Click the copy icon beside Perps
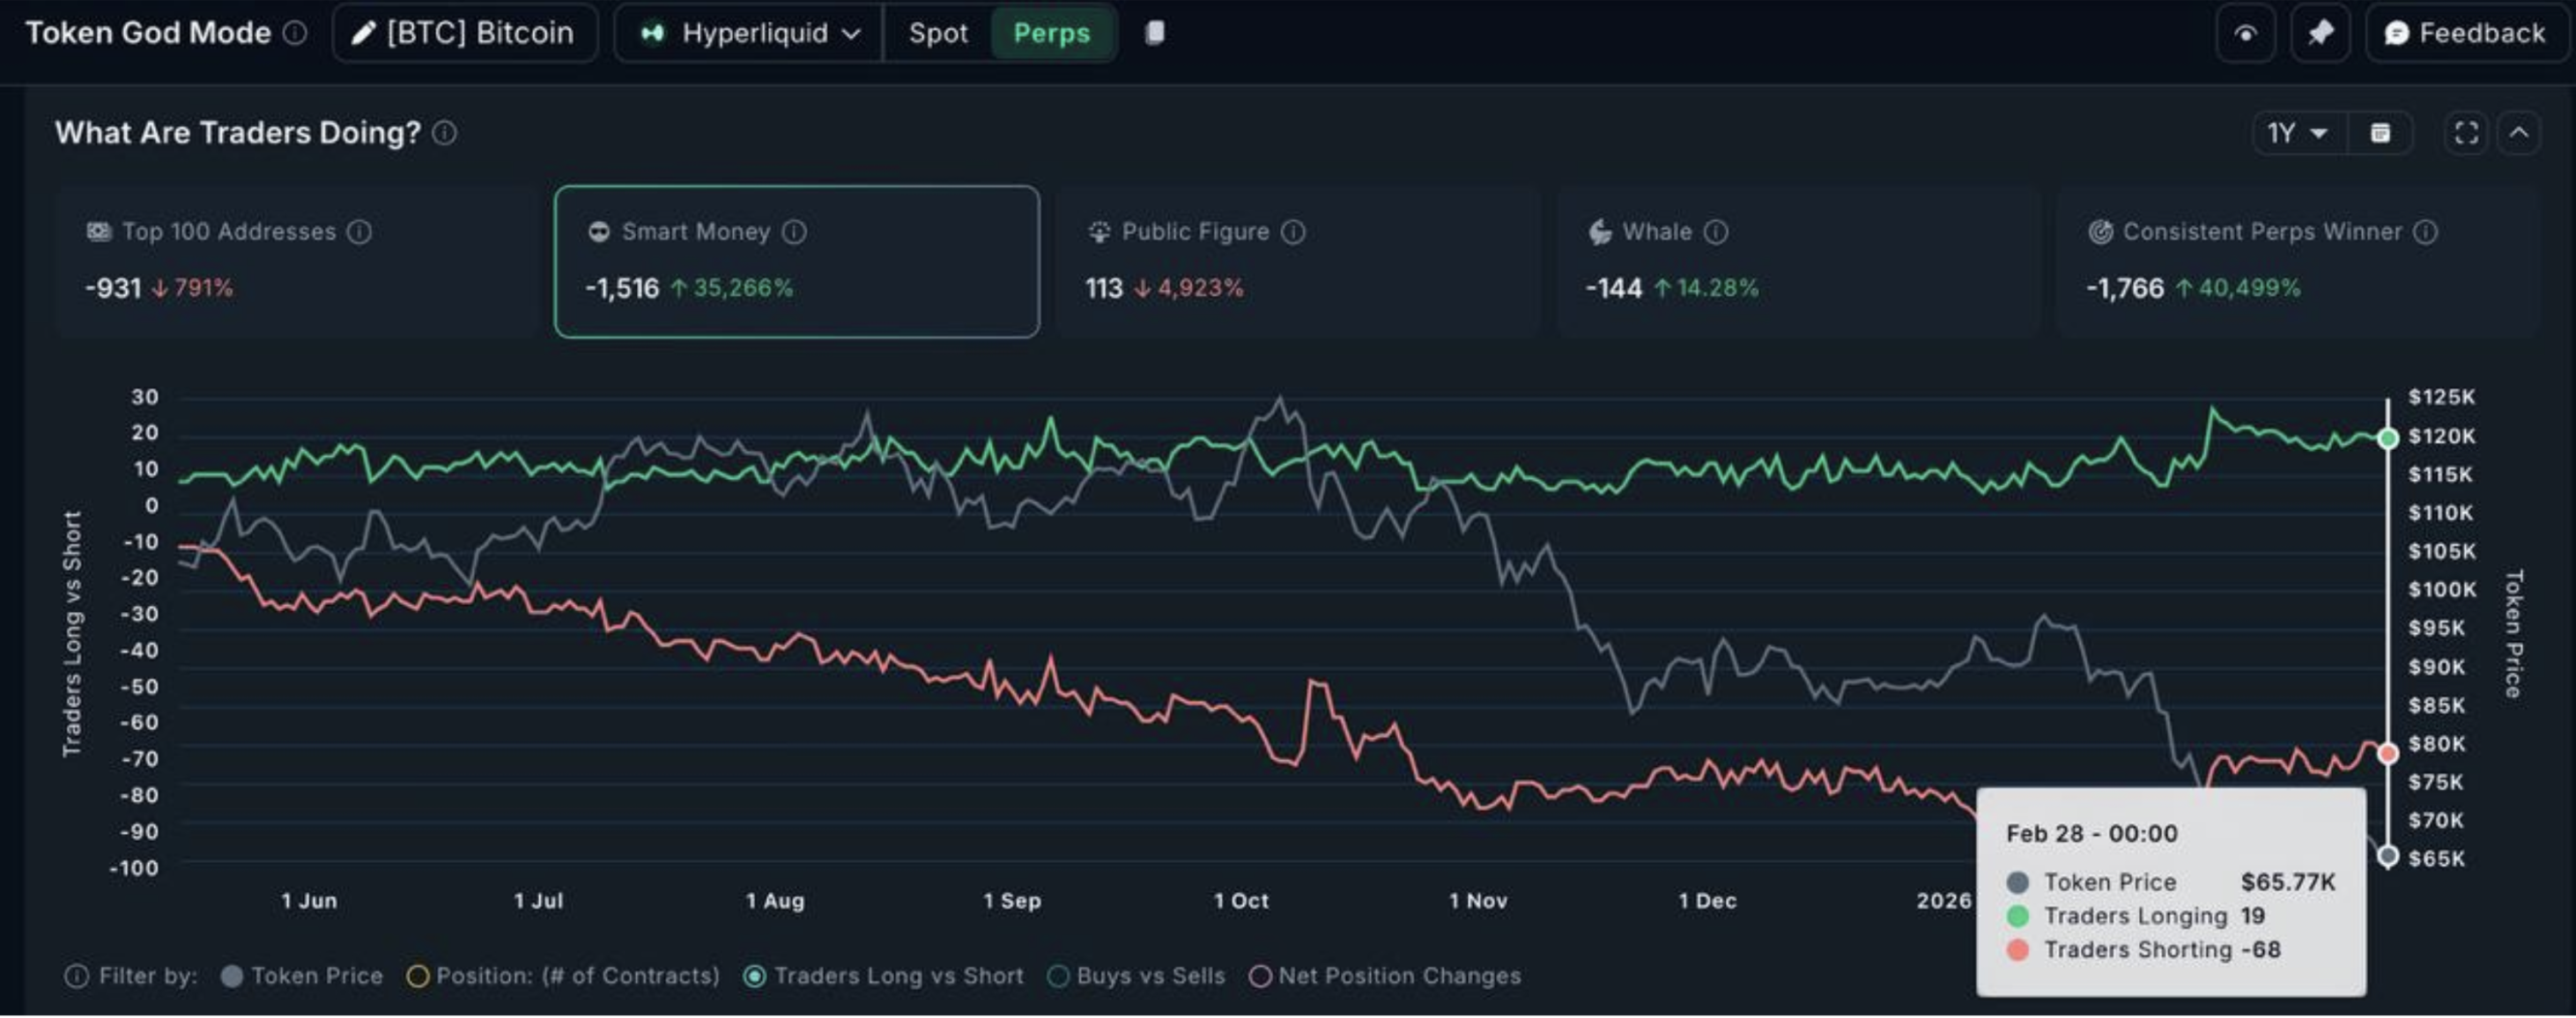Viewport: 2576px width, 1018px height. click(1154, 33)
